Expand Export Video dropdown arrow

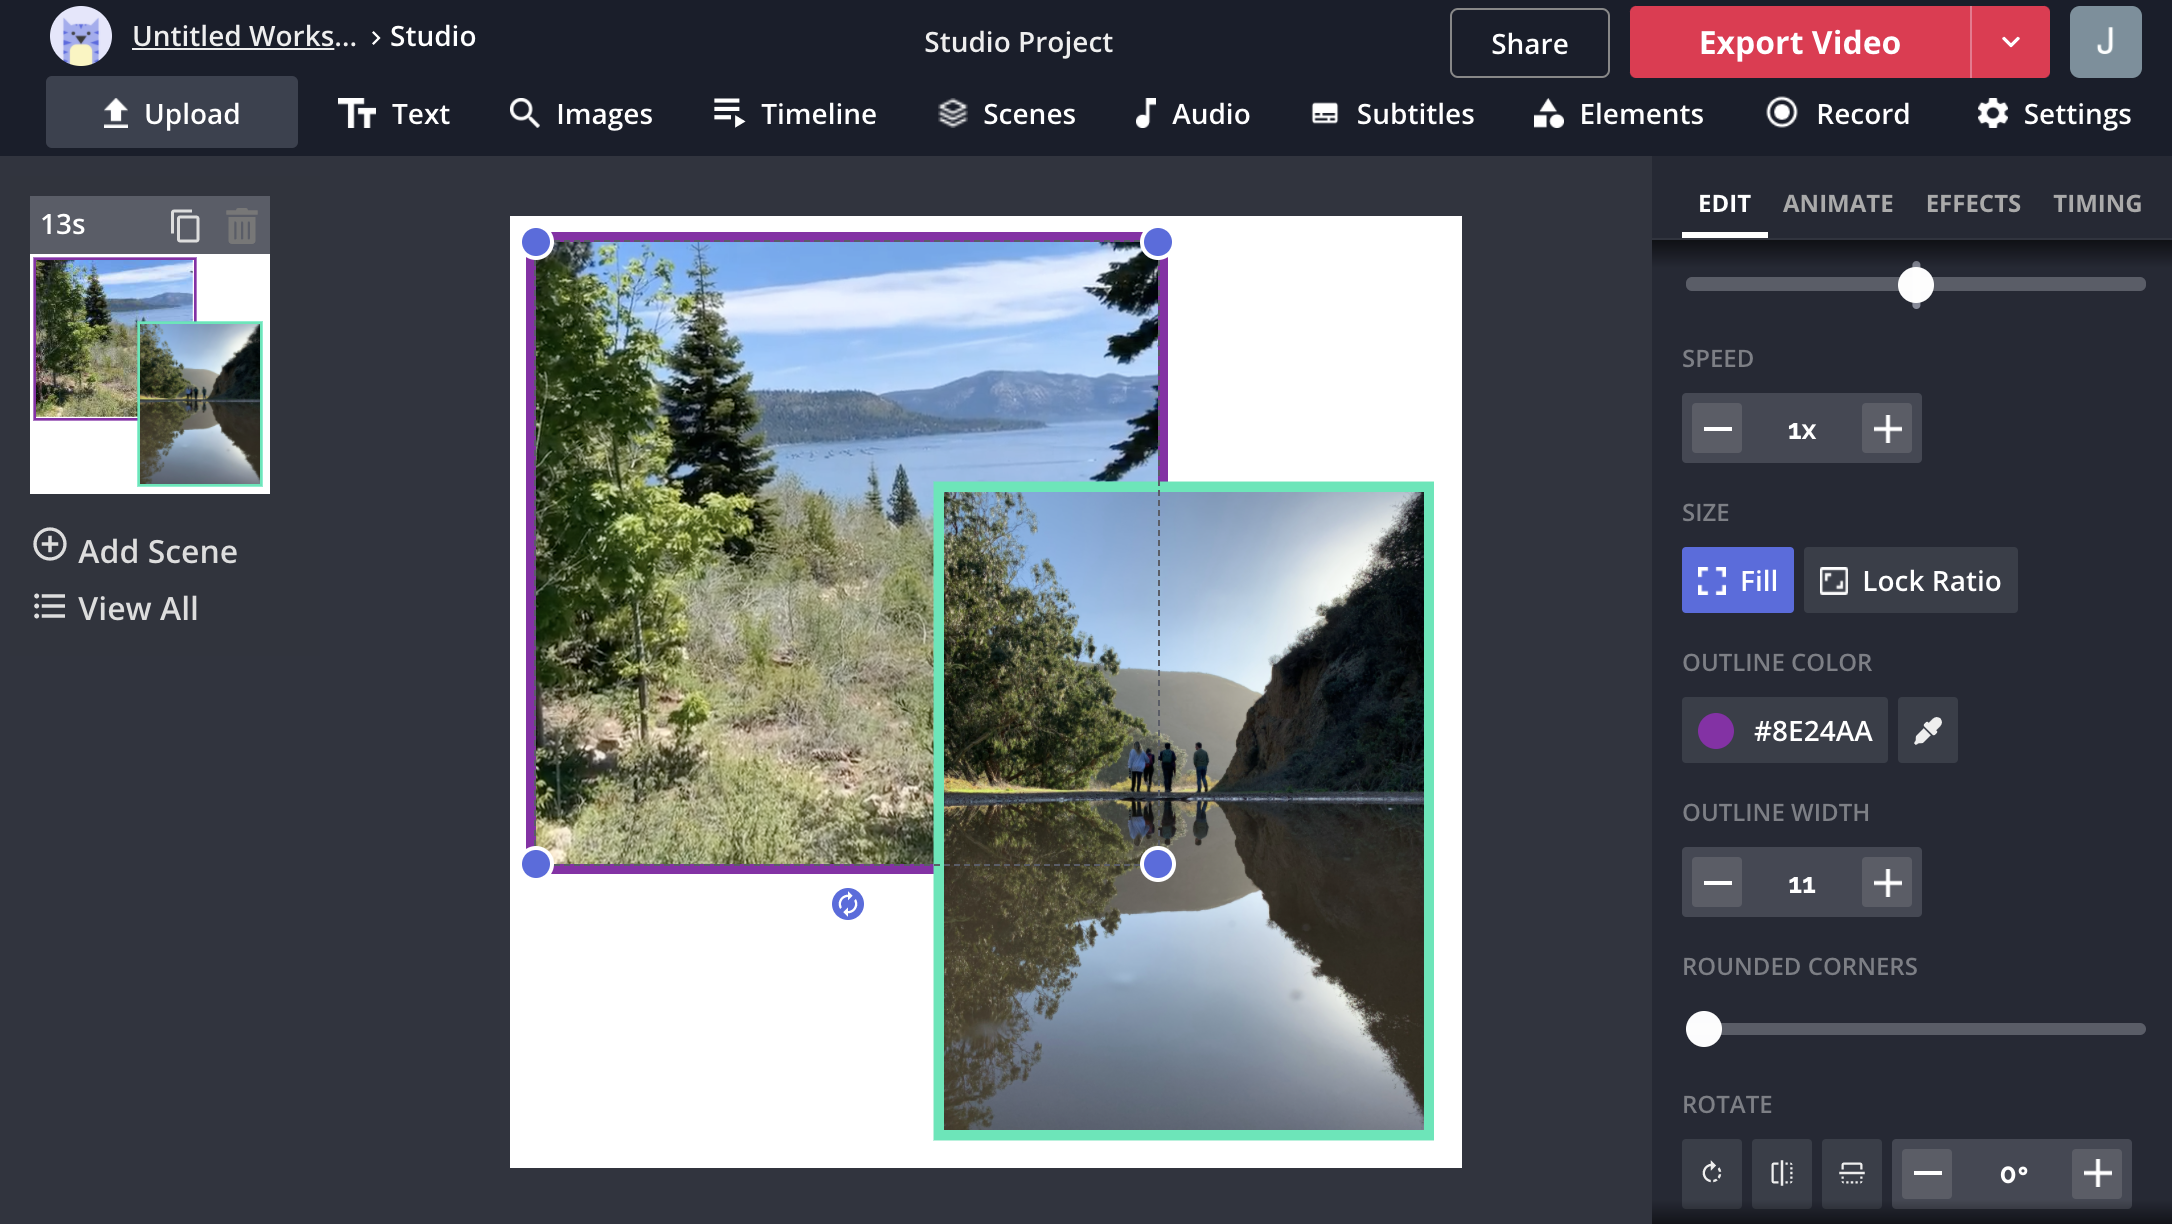2011,42
